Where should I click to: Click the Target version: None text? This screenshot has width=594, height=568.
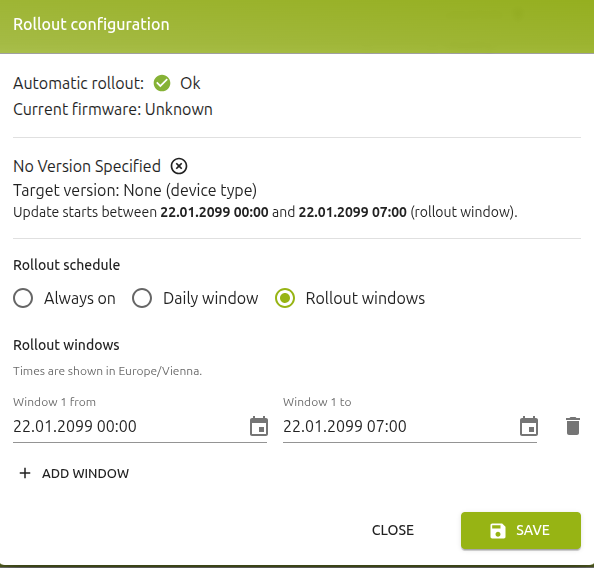[x=135, y=190]
